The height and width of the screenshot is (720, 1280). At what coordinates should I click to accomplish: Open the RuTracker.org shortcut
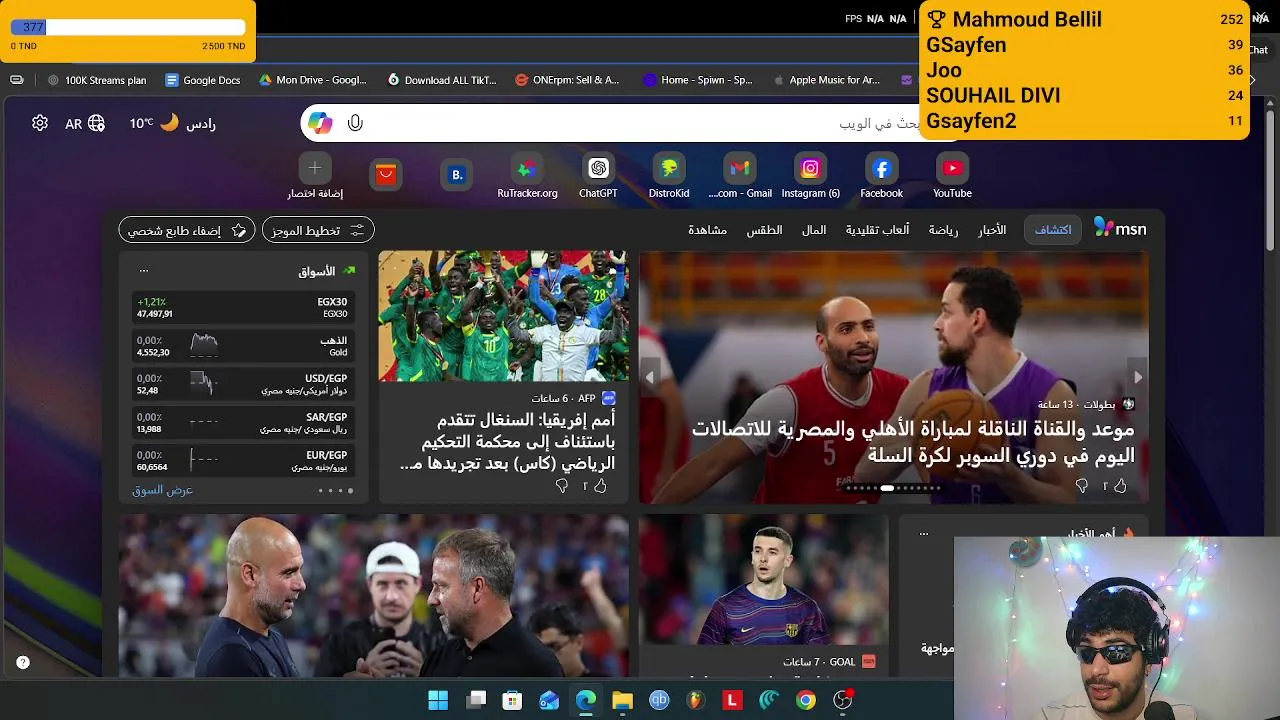[x=527, y=175]
